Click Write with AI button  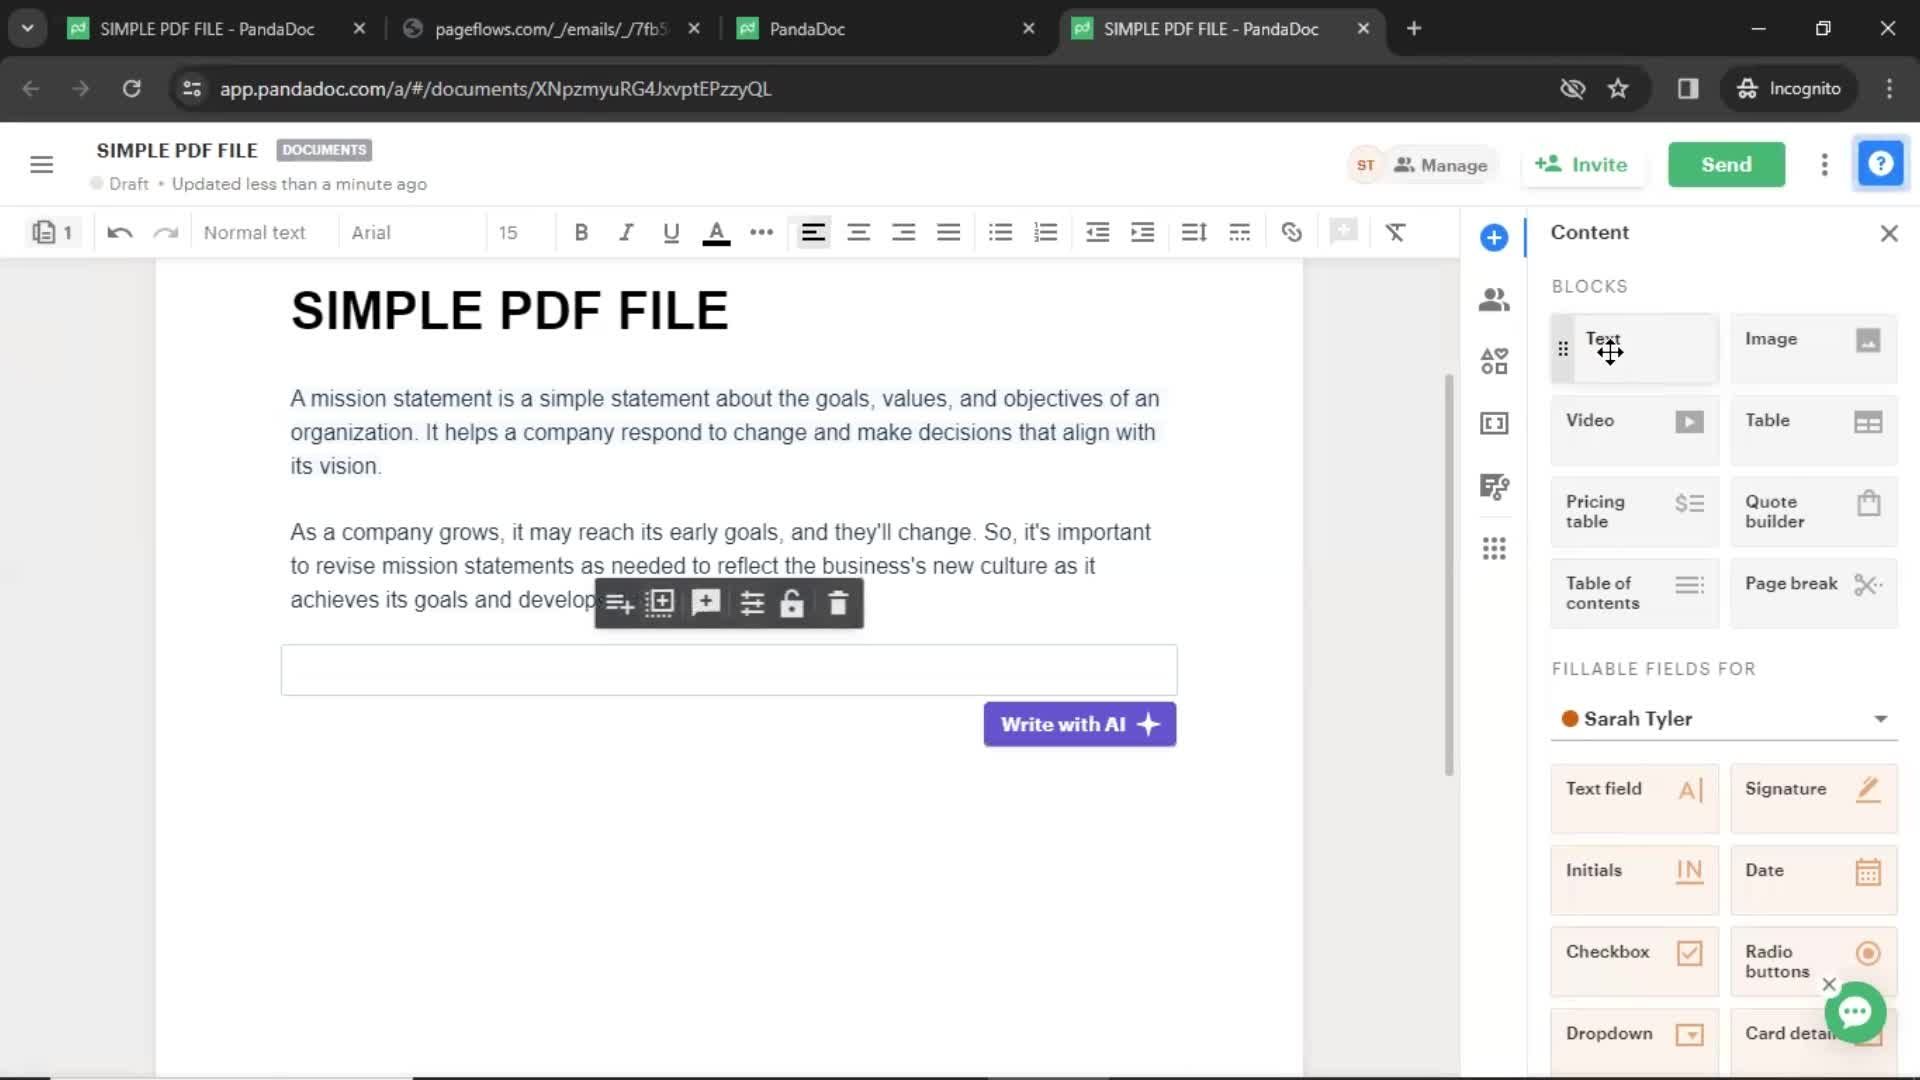coord(1080,724)
